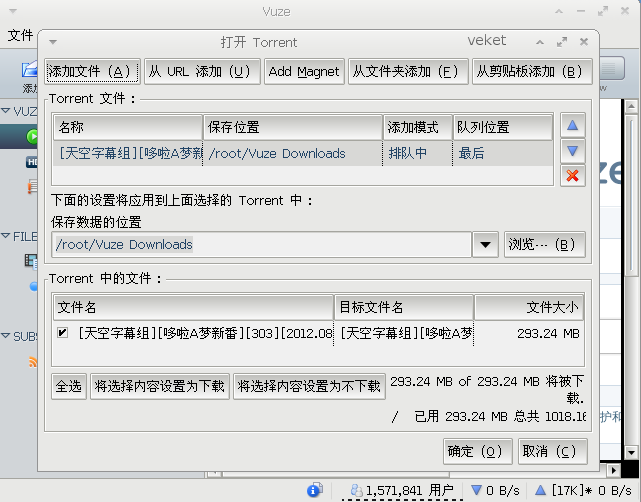This screenshot has height=502, width=641.
Task: Click 从 URL 添加 (U) button
Action: click(x=202, y=72)
